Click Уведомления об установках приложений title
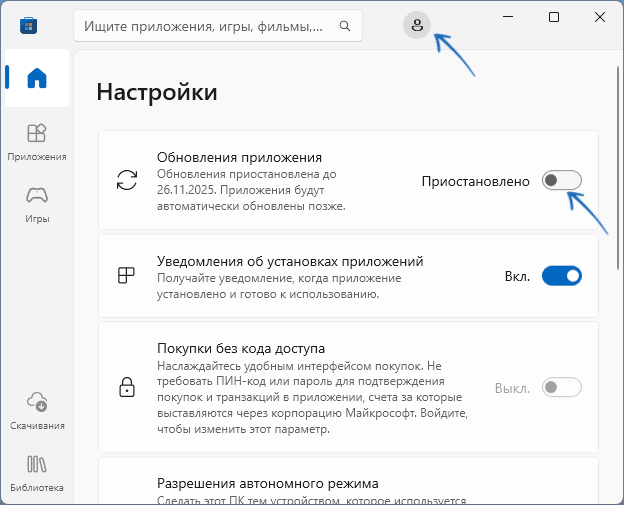 (290, 261)
